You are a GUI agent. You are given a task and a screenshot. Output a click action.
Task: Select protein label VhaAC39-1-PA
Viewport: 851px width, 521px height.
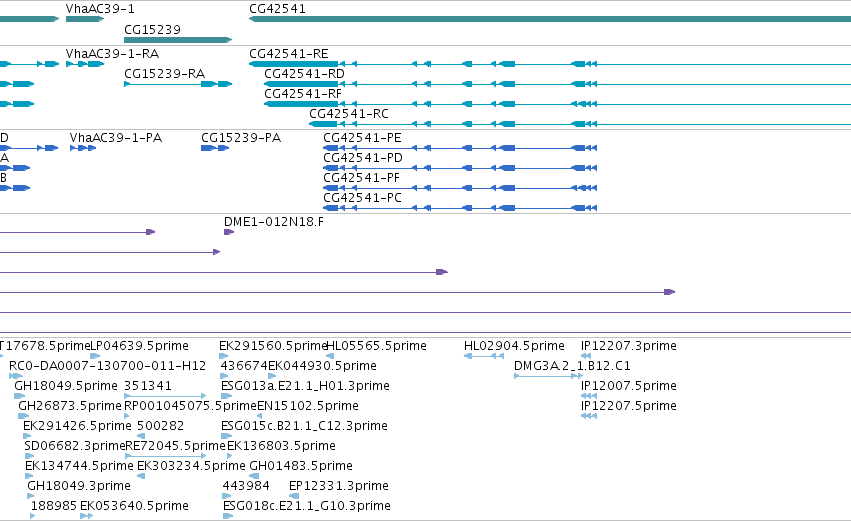click(116, 138)
